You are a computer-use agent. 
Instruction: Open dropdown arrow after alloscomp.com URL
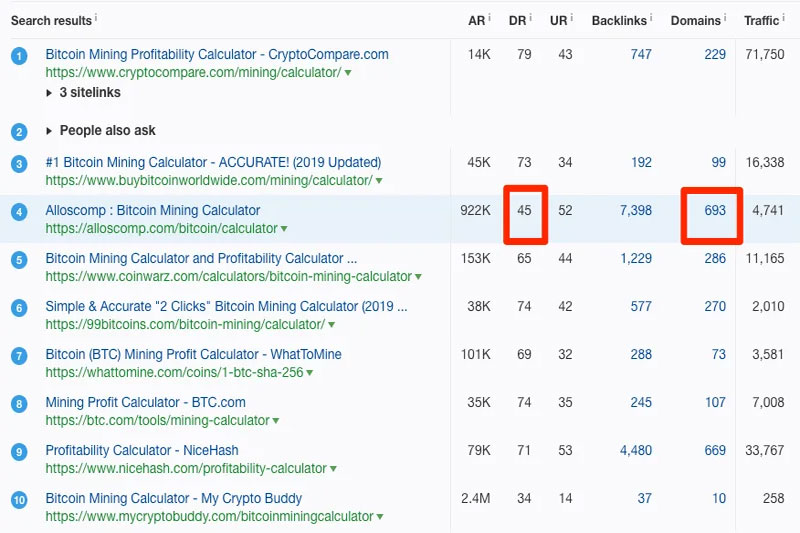(284, 229)
